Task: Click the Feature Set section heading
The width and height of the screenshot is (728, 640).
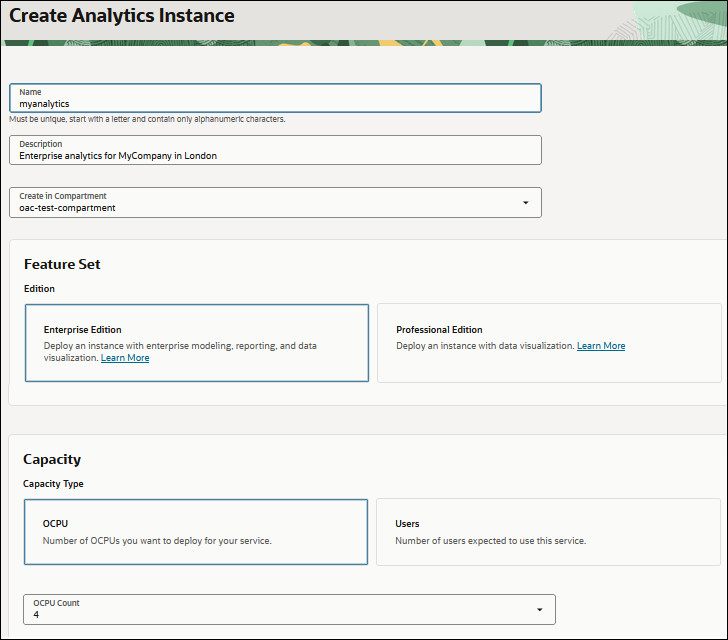Action: (62, 264)
